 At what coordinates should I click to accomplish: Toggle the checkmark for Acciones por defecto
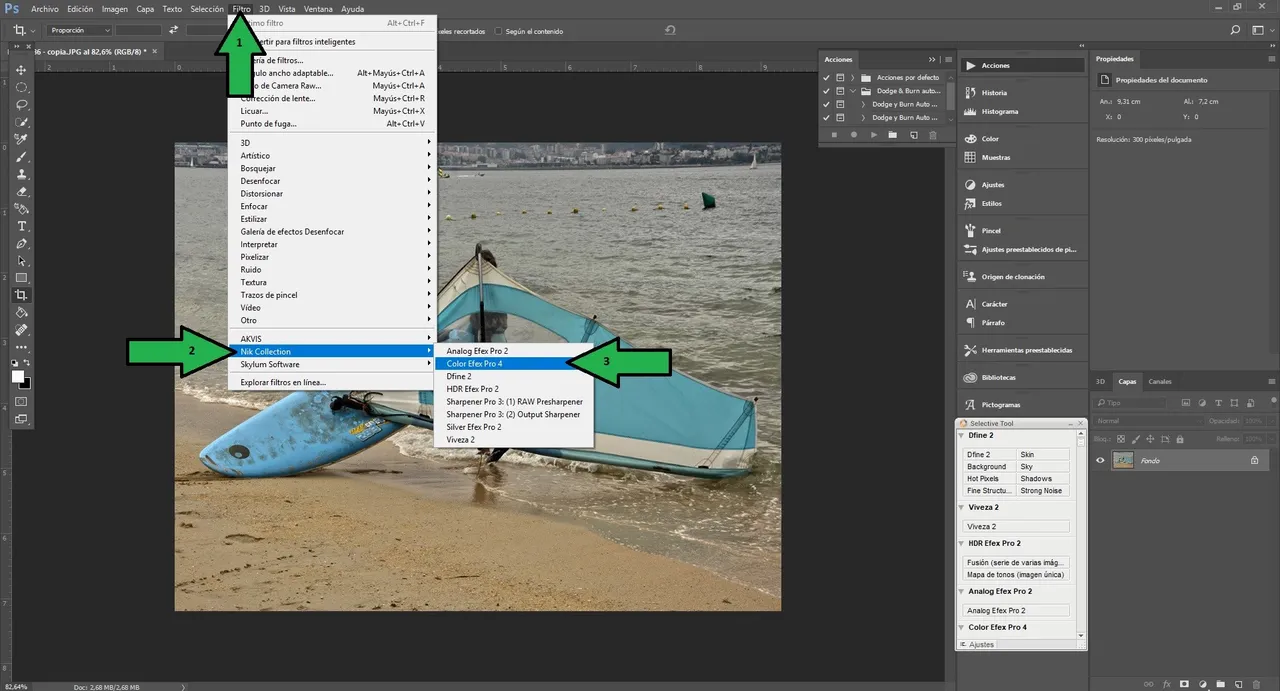tap(826, 77)
